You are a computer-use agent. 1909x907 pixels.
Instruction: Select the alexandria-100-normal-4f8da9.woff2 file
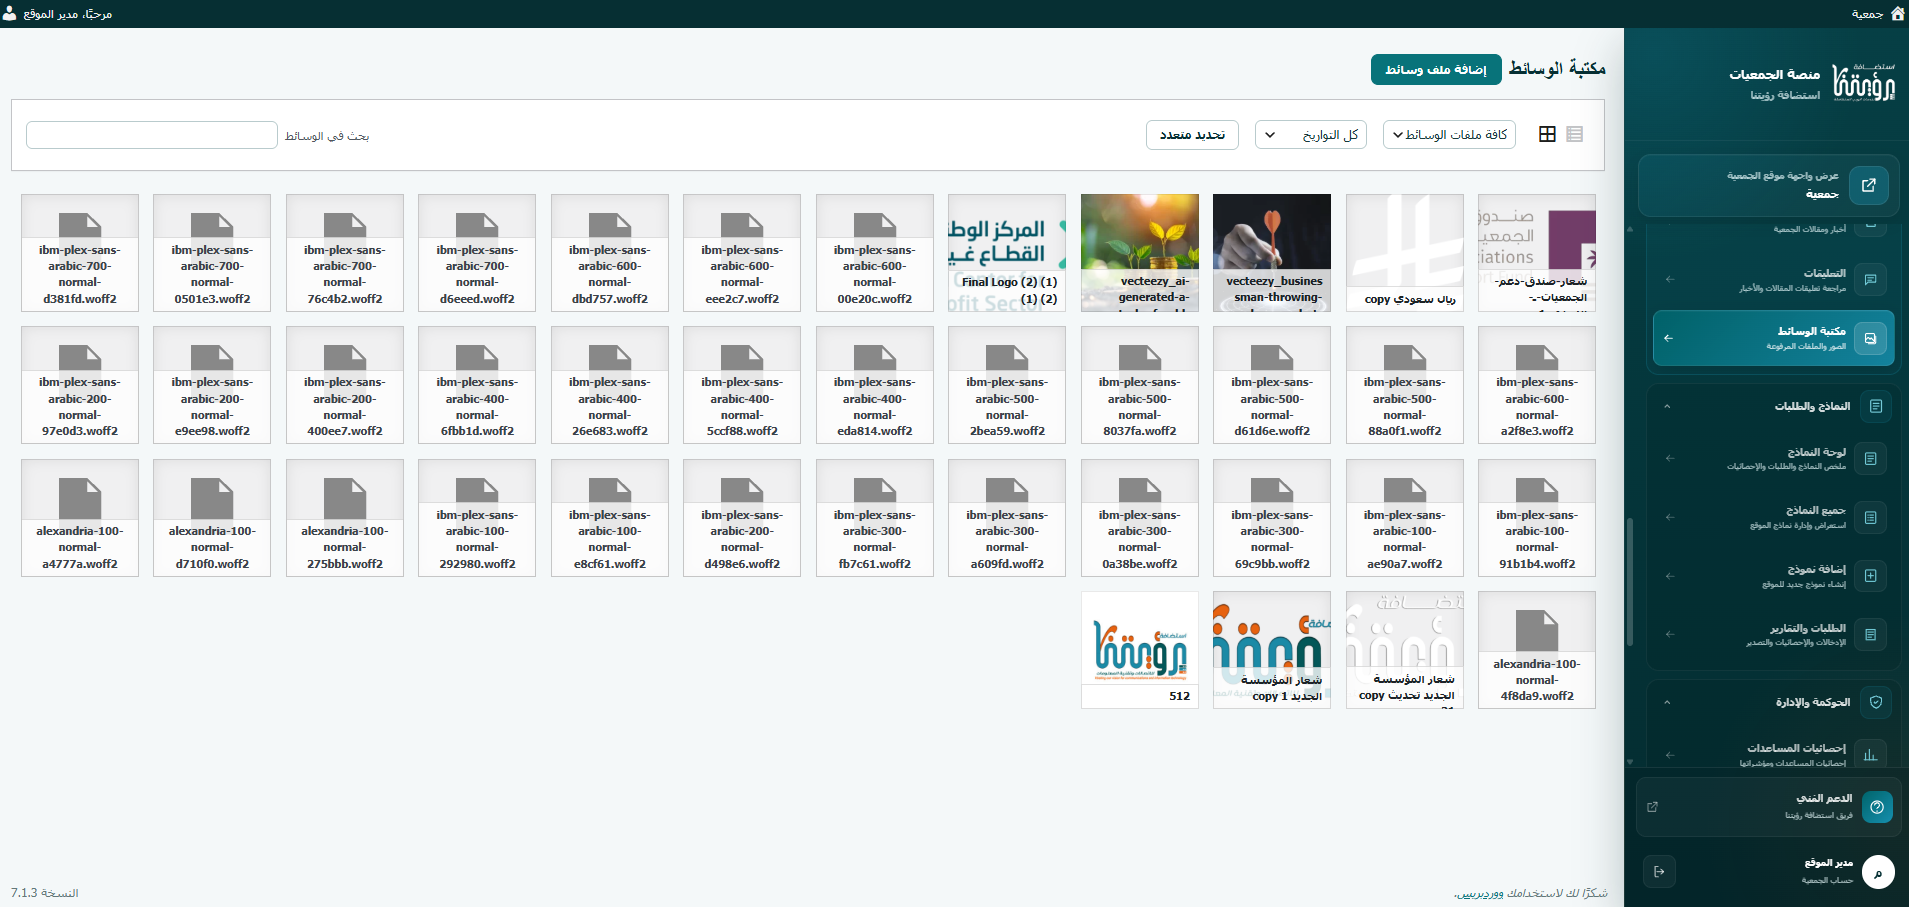tap(1537, 650)
